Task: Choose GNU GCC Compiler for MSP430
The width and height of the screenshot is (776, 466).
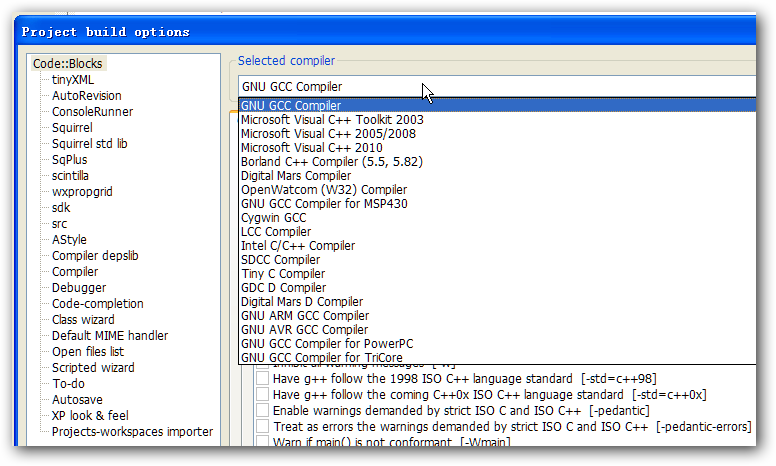Action: (x=497, y=204)
